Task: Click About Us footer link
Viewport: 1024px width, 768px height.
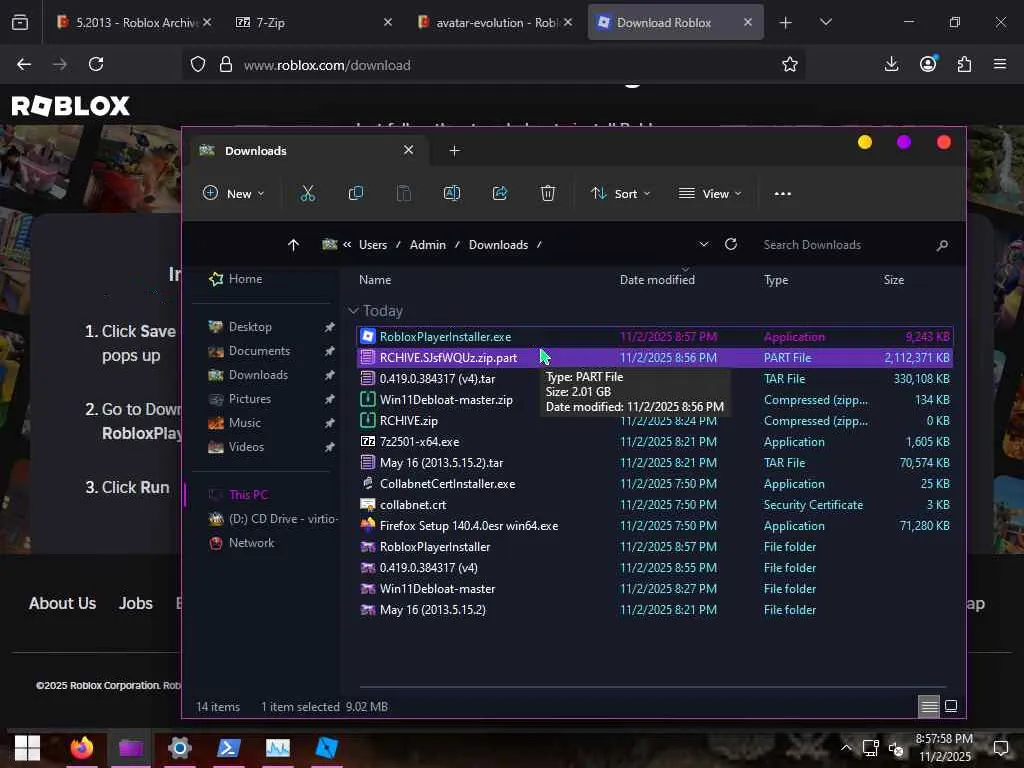Action: point(63,603)
